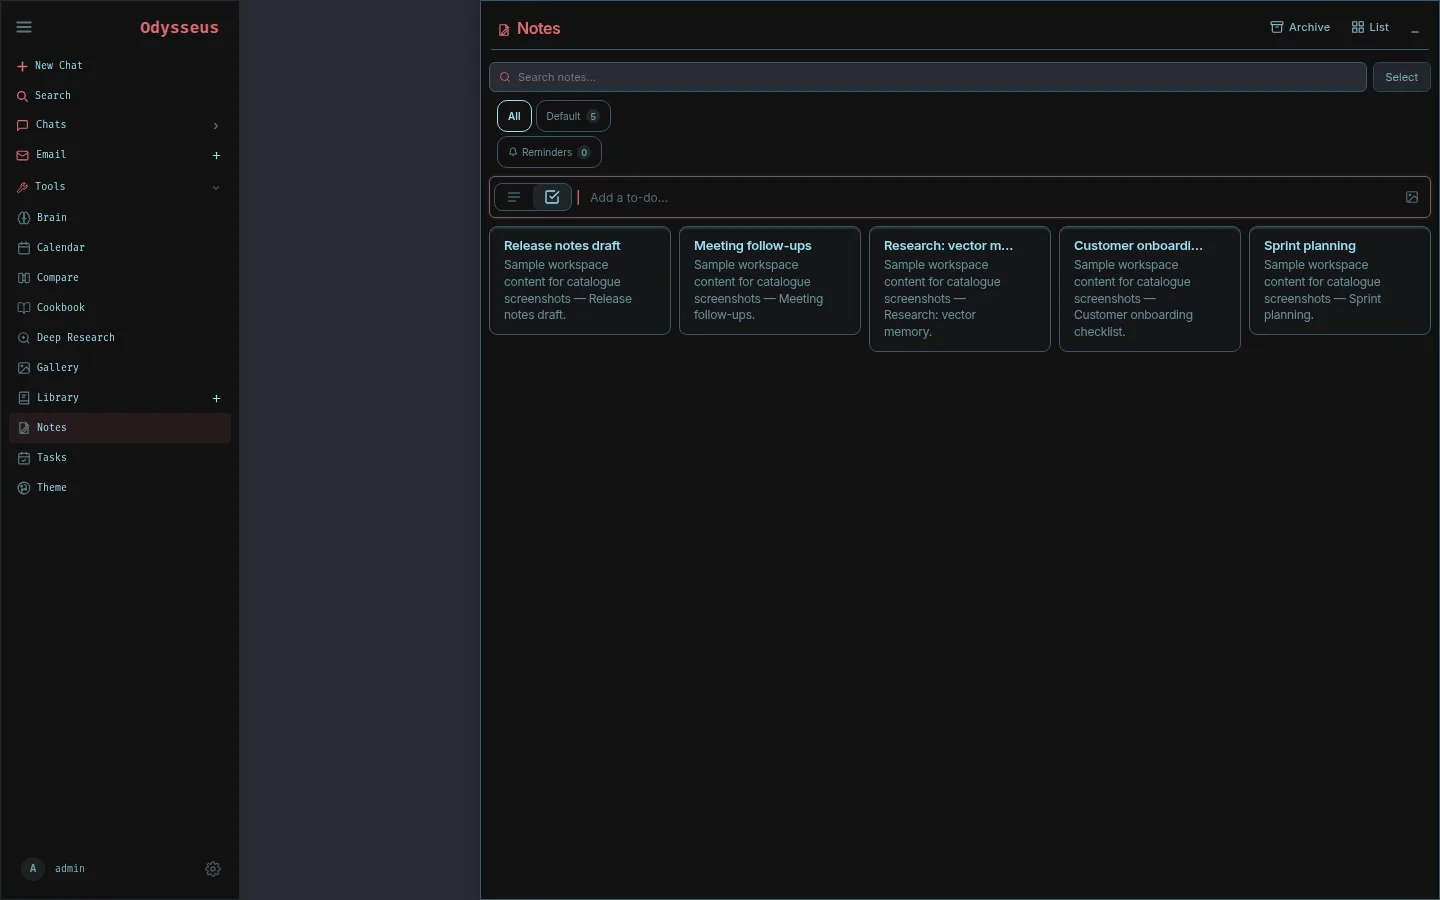Open the Archive view
The width and height of the screenshot is (1440, 900).
pos(1300,27)
